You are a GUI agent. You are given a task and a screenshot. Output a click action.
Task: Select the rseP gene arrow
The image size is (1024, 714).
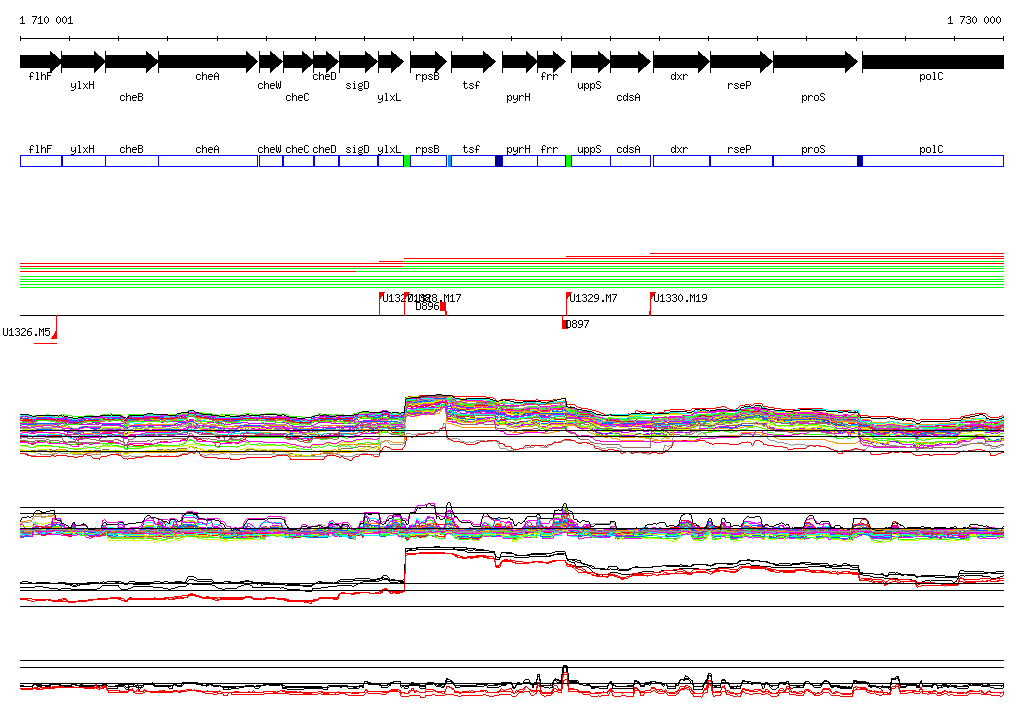pyautogui.click(x=739, y=62)
